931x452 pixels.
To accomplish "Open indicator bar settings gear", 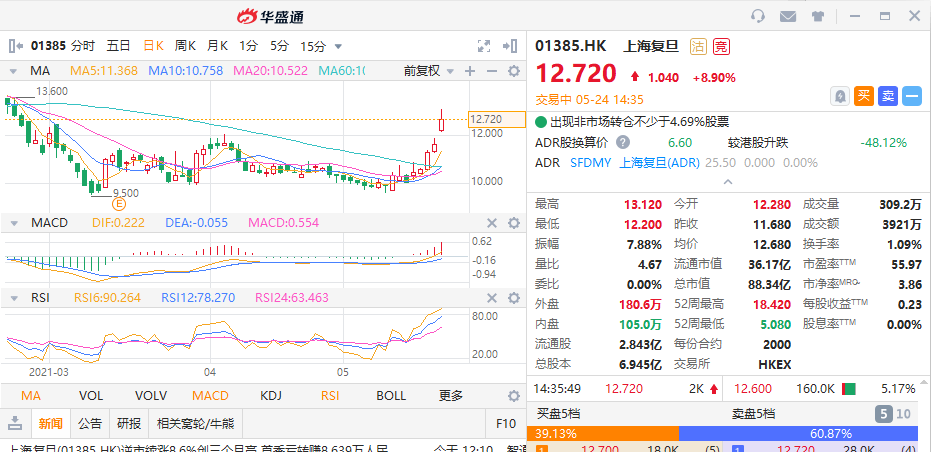I will [x=514, y=396].
